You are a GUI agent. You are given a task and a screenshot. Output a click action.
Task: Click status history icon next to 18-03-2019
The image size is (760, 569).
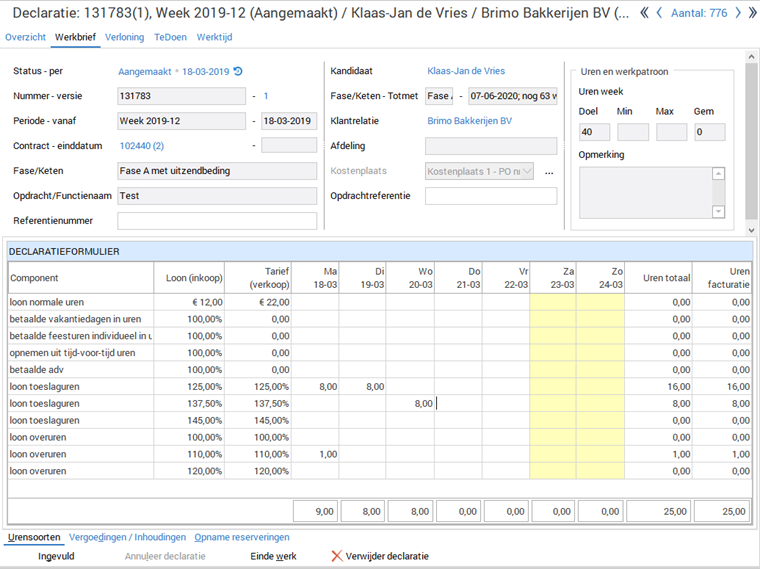pyautogui.click(x=238, y=71)
